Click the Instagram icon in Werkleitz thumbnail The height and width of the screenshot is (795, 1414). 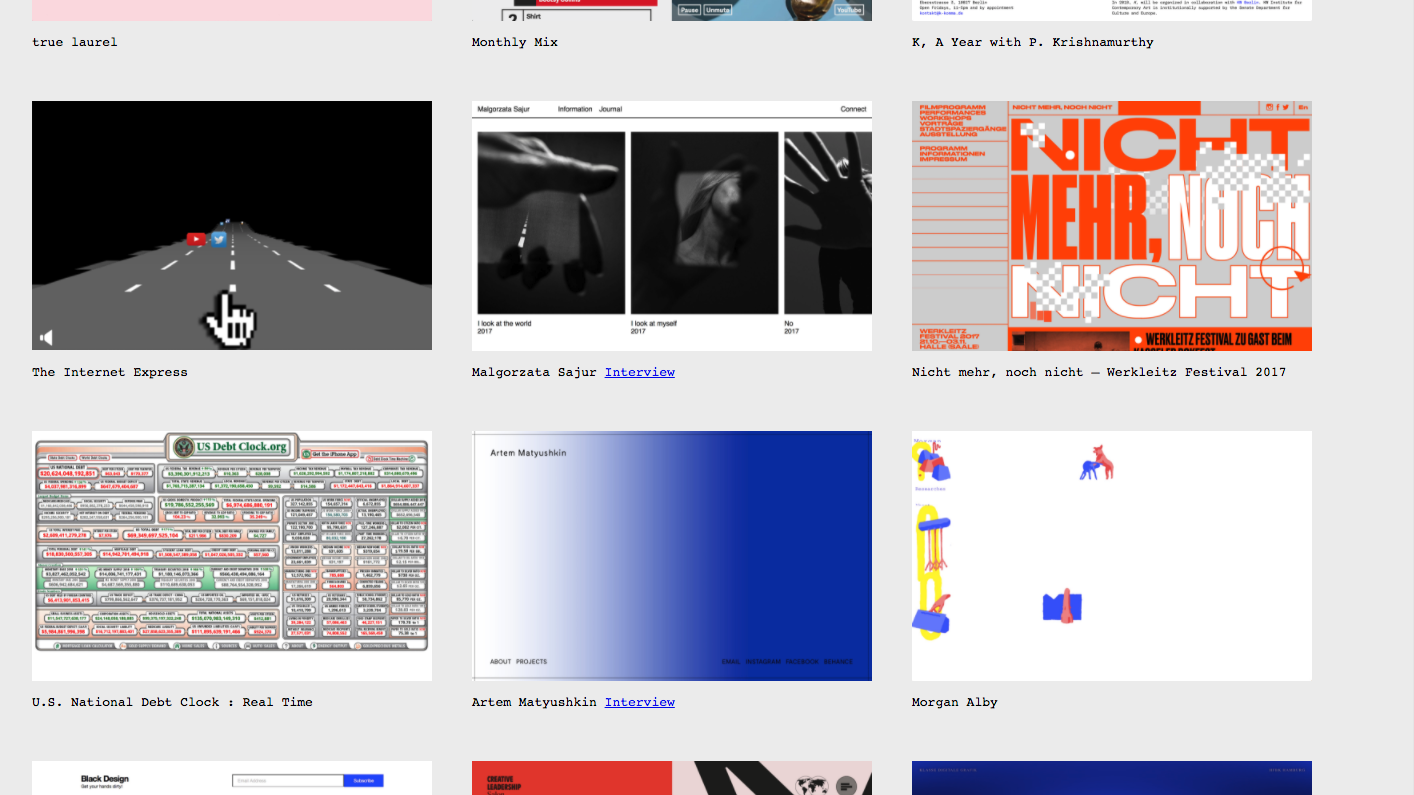(x=1271, y=107)
